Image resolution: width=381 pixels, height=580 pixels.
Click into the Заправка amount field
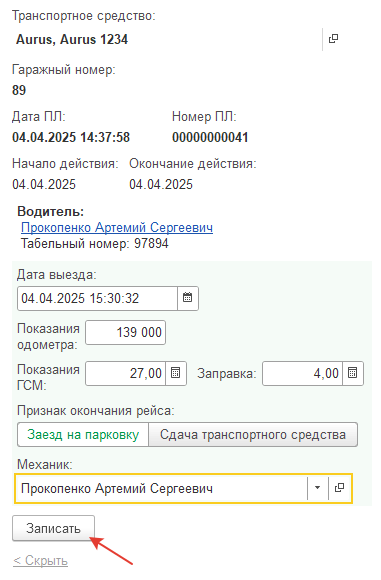point(302,373)
